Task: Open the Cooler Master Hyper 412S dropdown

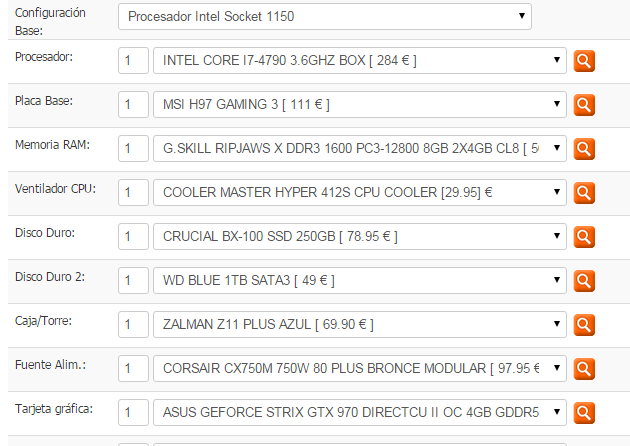Action: click(x=360, y=192)
